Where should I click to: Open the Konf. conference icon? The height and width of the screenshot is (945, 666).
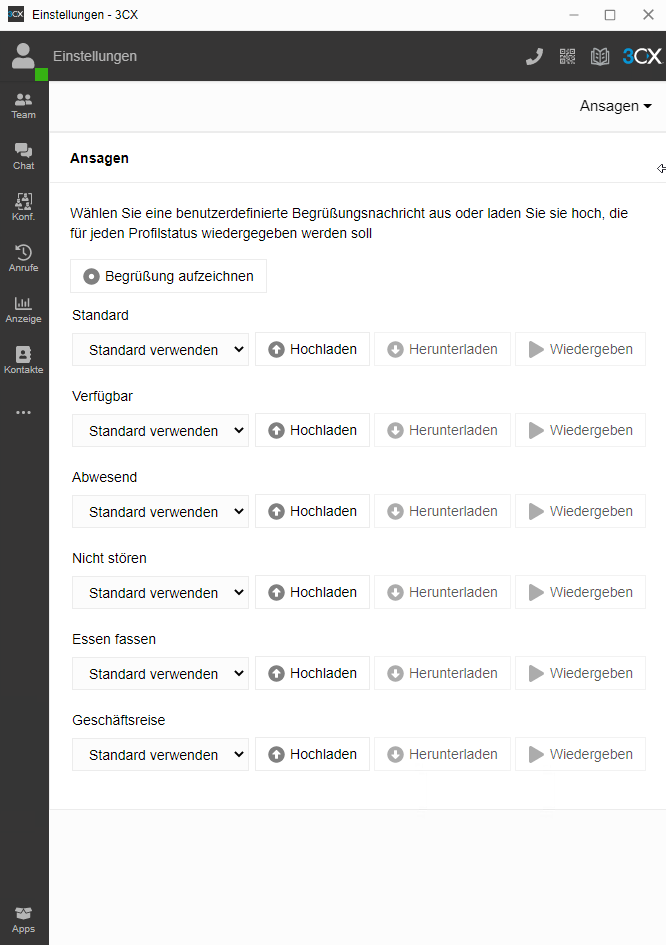pyautogui.click(x=23, y=206)
